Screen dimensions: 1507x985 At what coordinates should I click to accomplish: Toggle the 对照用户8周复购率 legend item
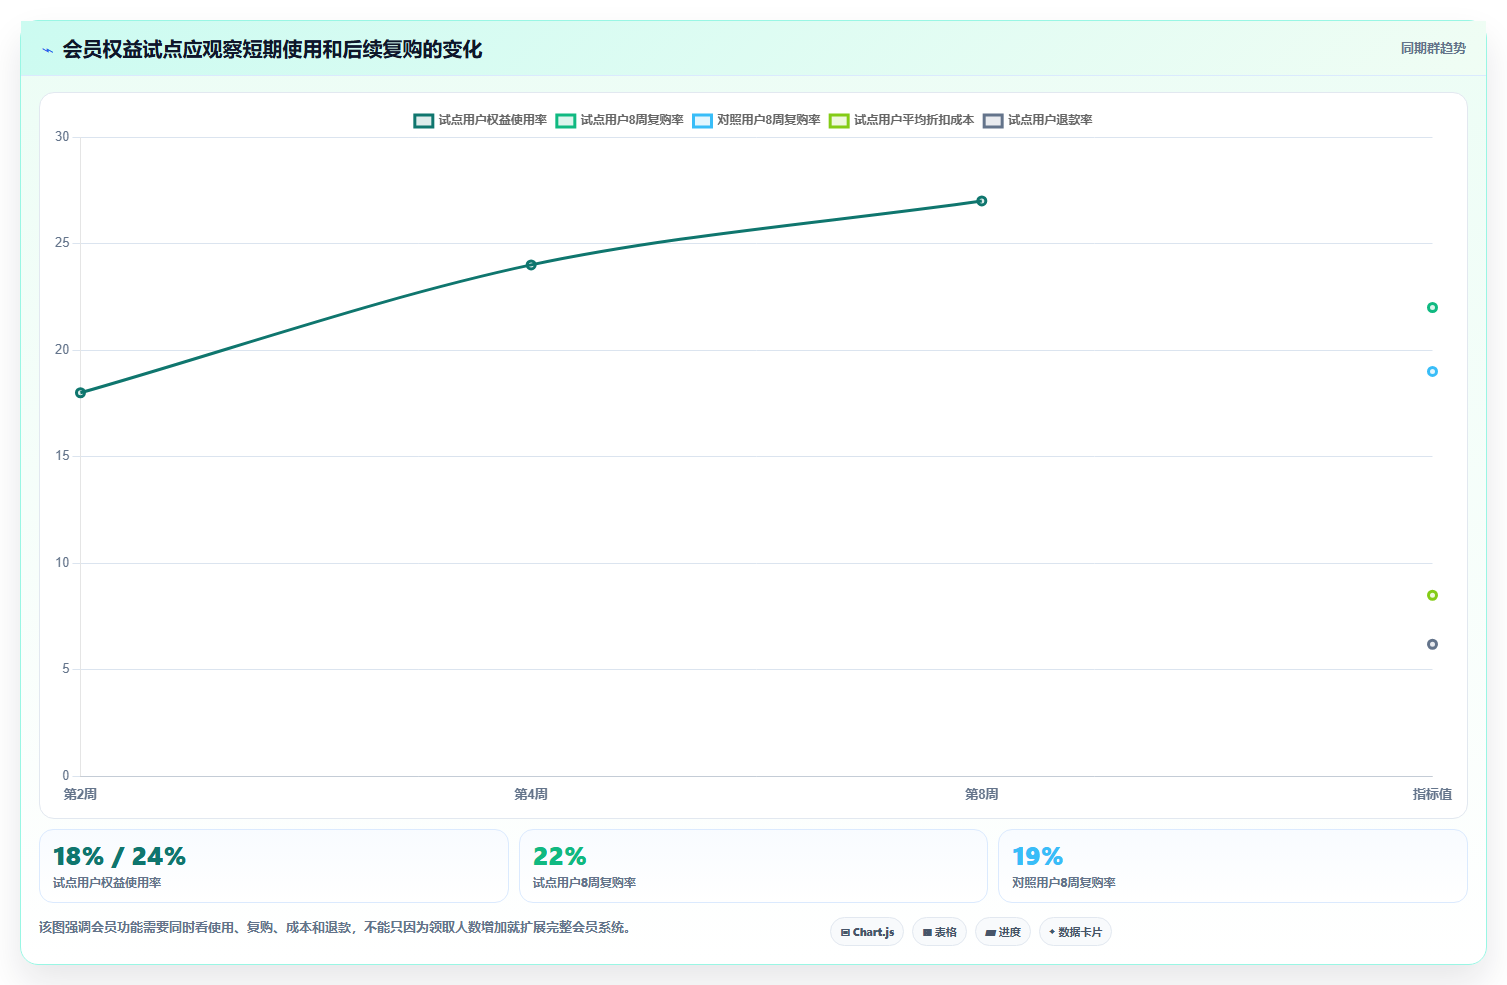[x=756, y=120]
